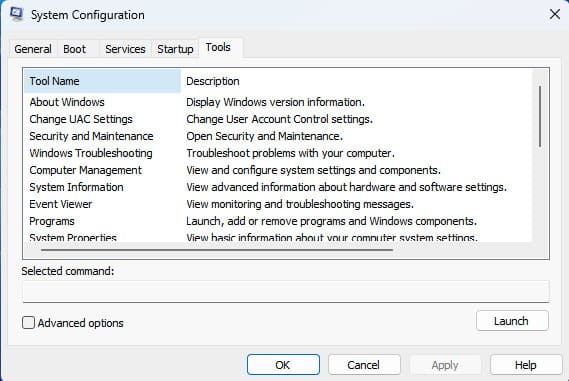The image size is (569, 381).
Task: Click the Cancel button
Action: [x=364, y=365]
